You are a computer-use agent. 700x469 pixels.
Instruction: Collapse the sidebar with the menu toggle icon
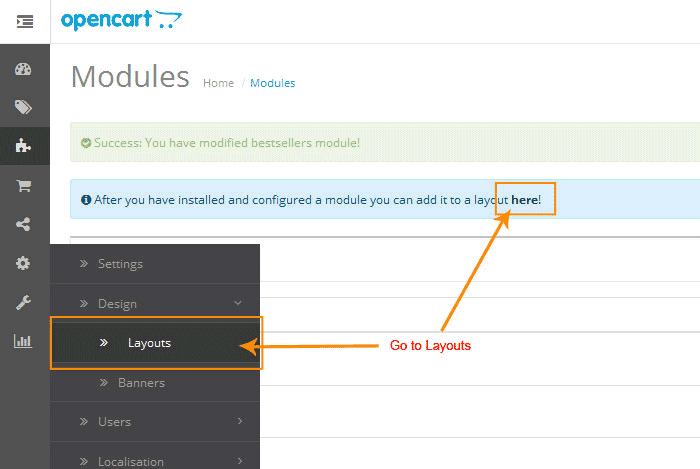pos(25,21)
